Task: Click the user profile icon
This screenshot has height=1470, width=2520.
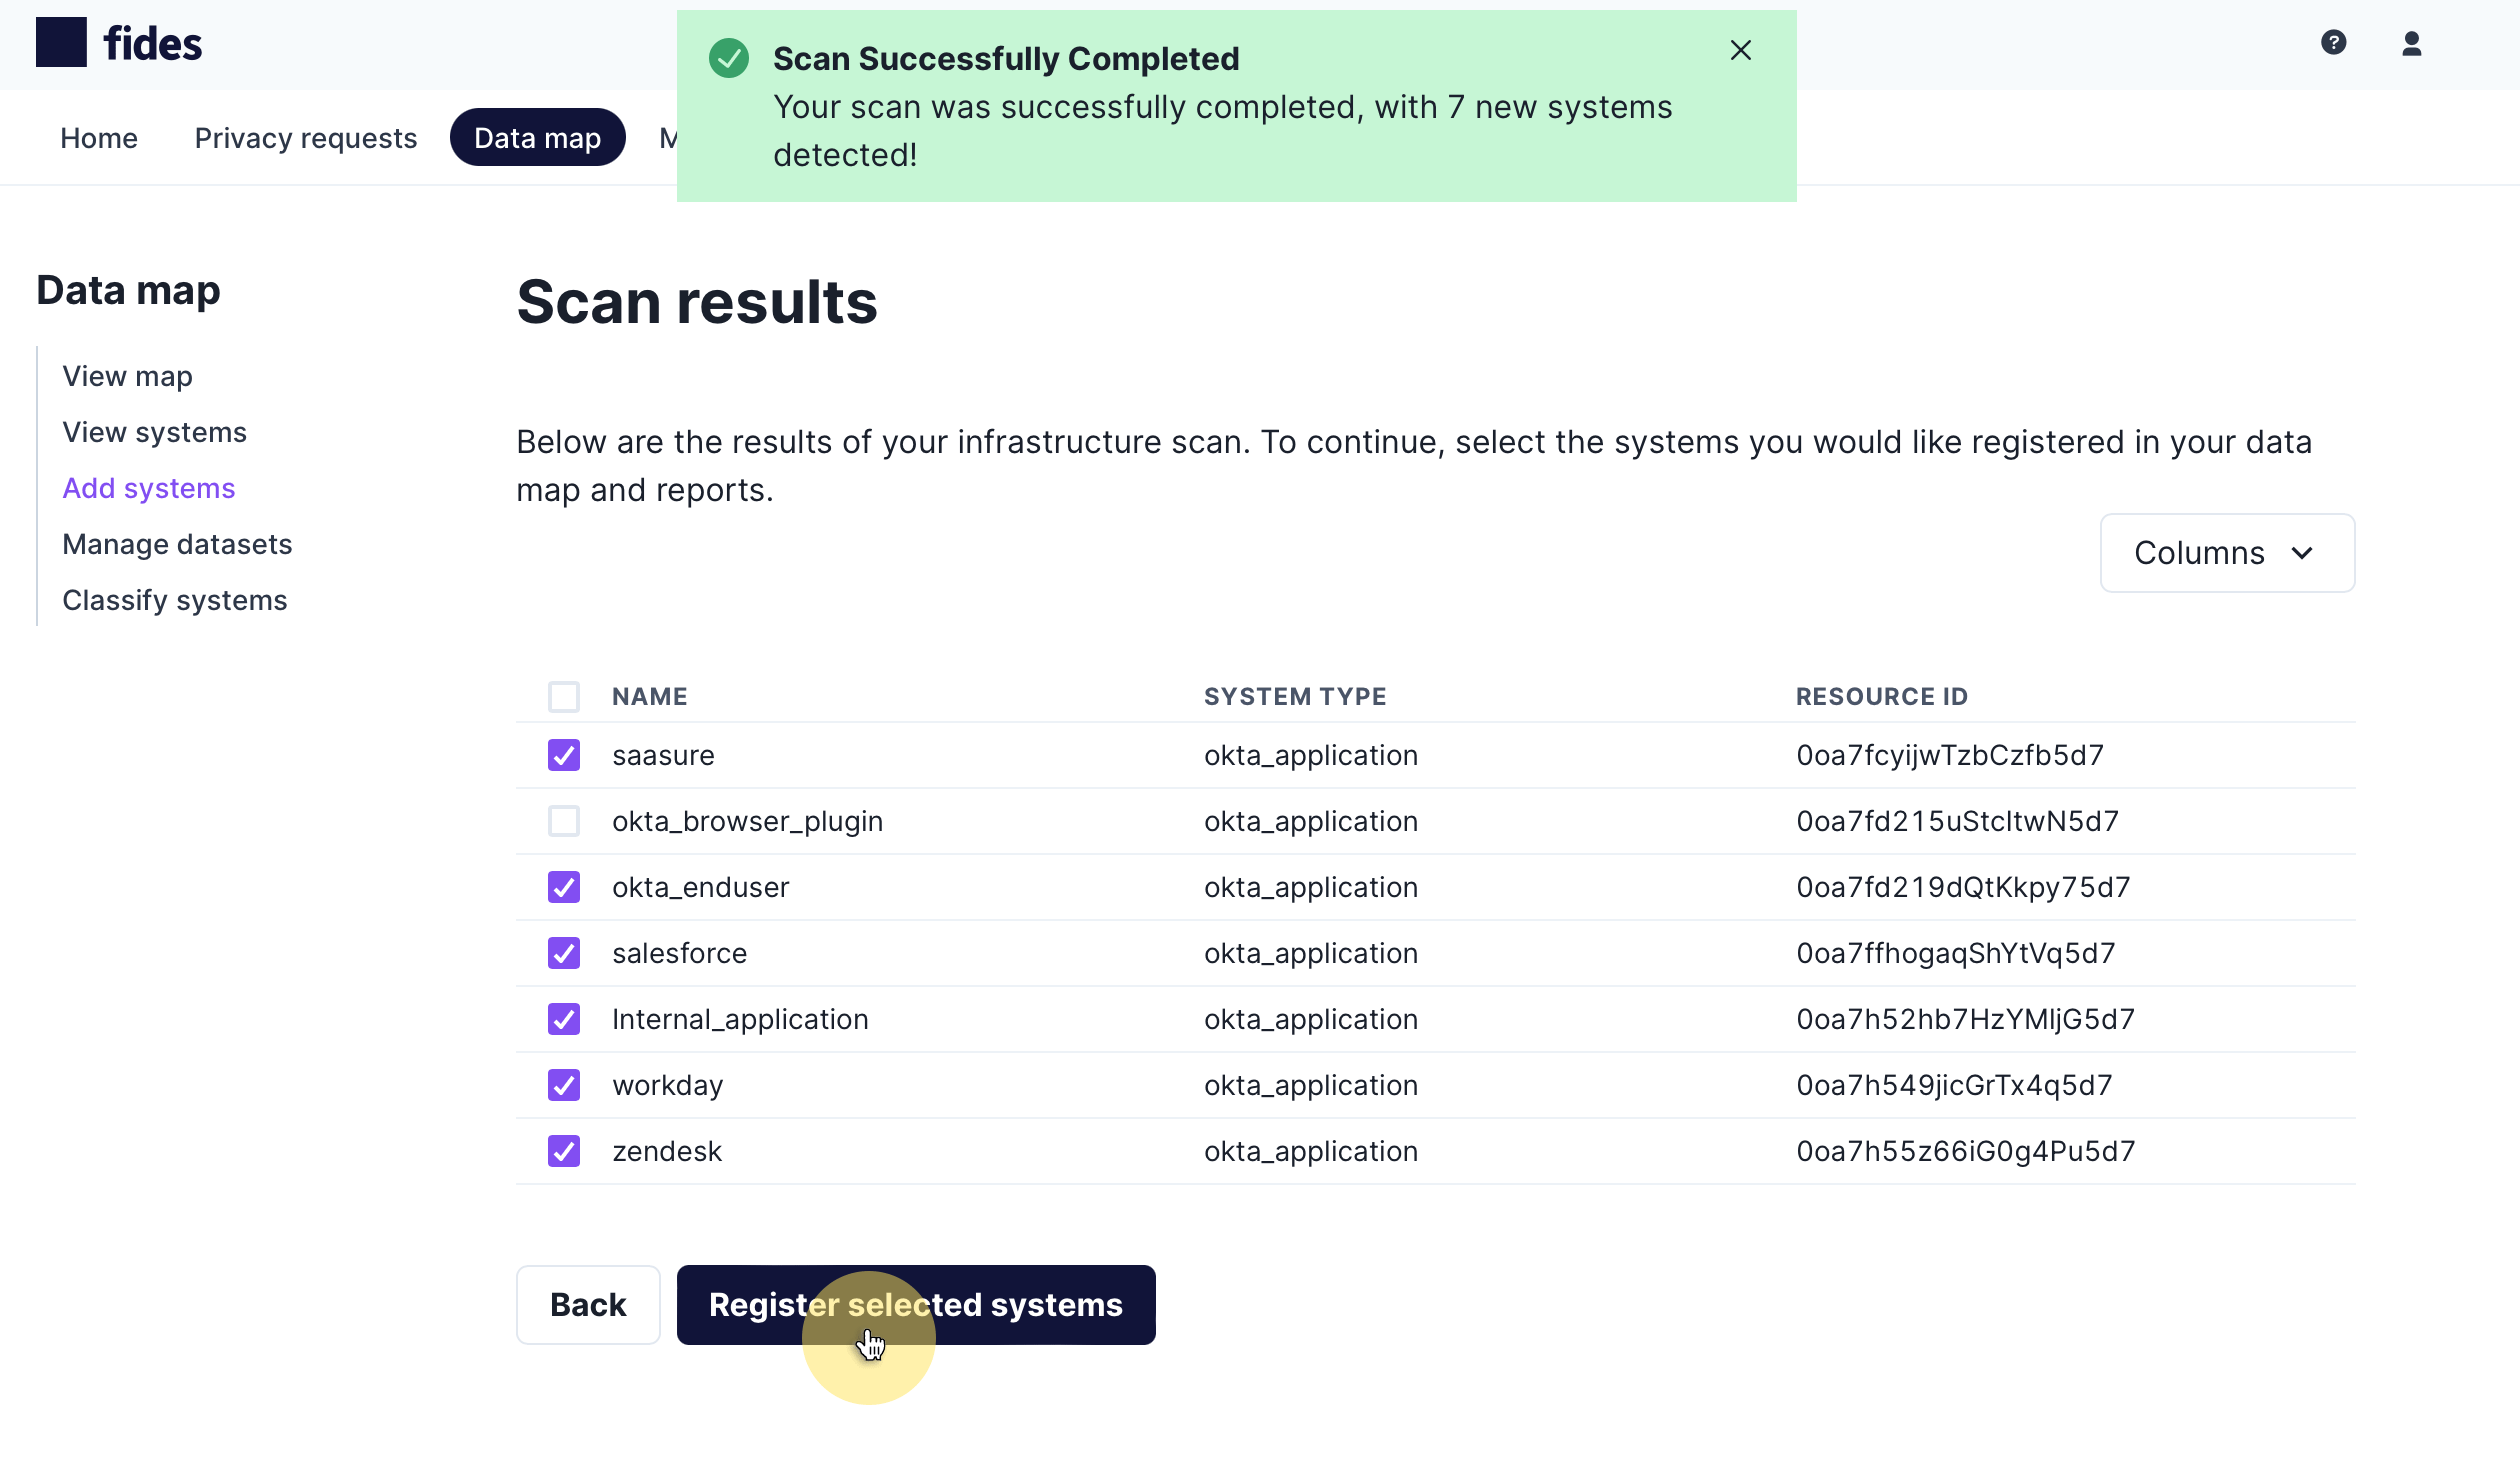Action: 2412,42
